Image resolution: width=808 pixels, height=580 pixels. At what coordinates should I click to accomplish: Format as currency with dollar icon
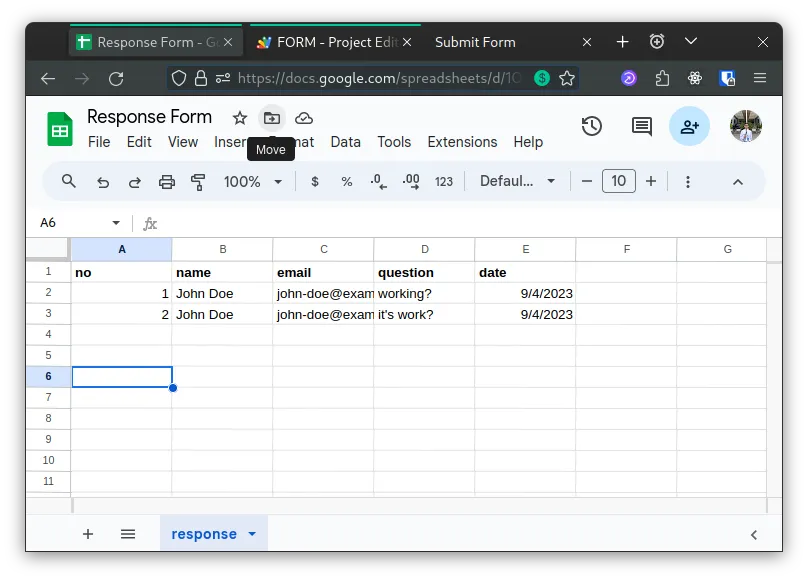pyautogui.click(x=316, y=182)
